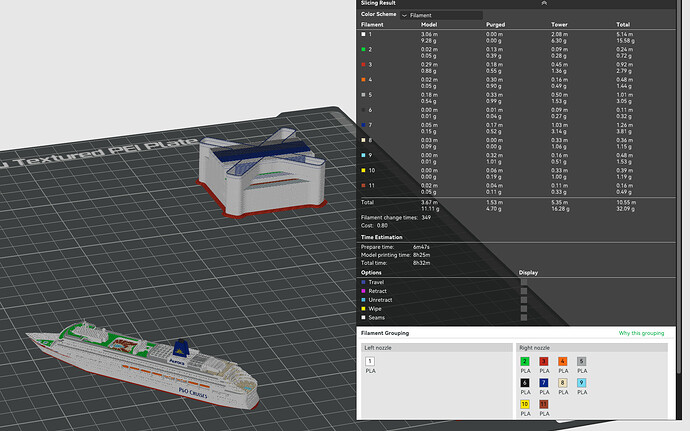
Task: Click filament 1 row in the table
Action: pos(518,37)
